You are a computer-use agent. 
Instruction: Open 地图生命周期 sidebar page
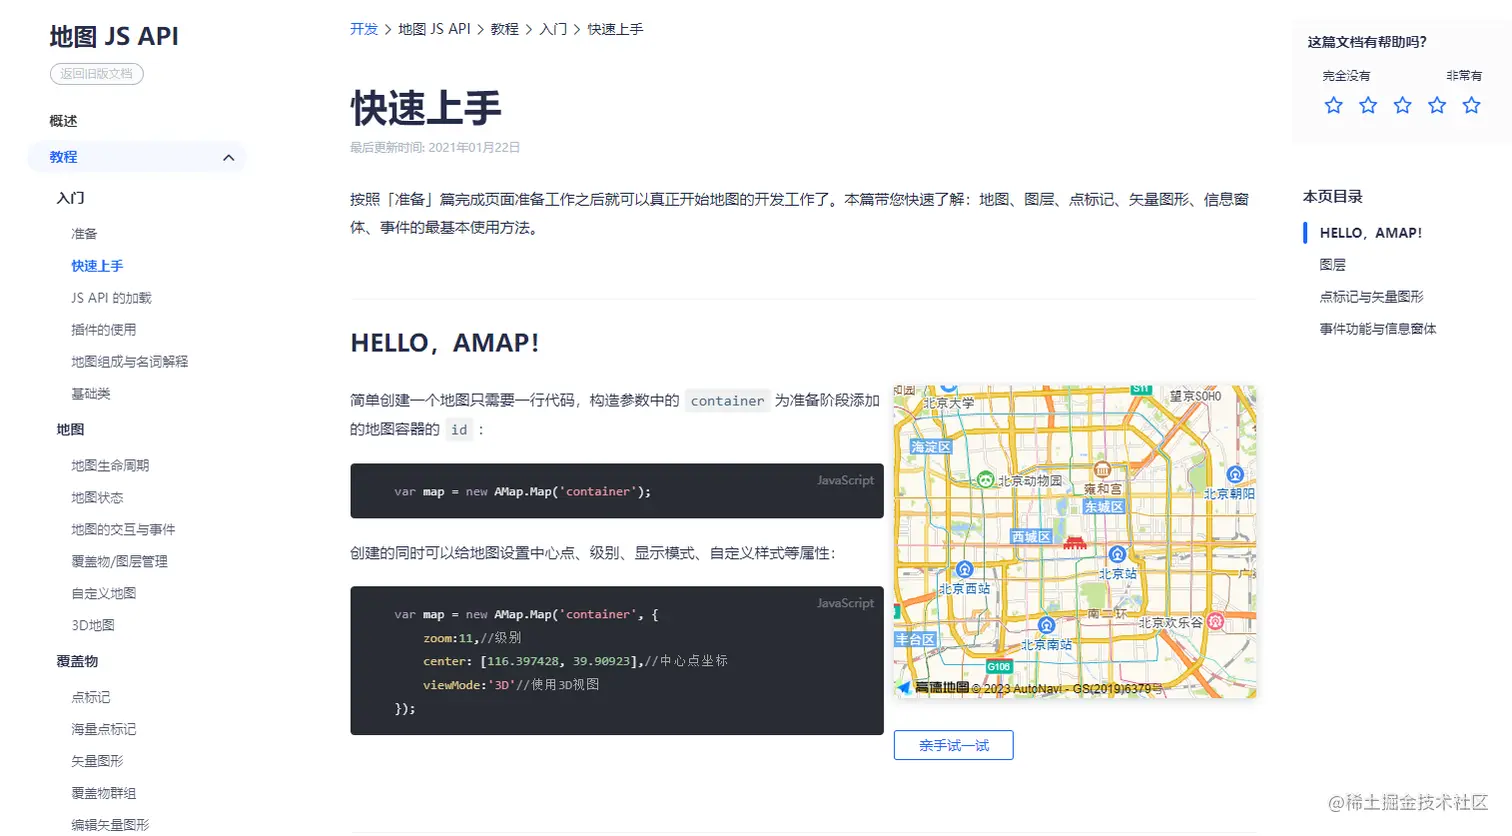coord(110,466)
